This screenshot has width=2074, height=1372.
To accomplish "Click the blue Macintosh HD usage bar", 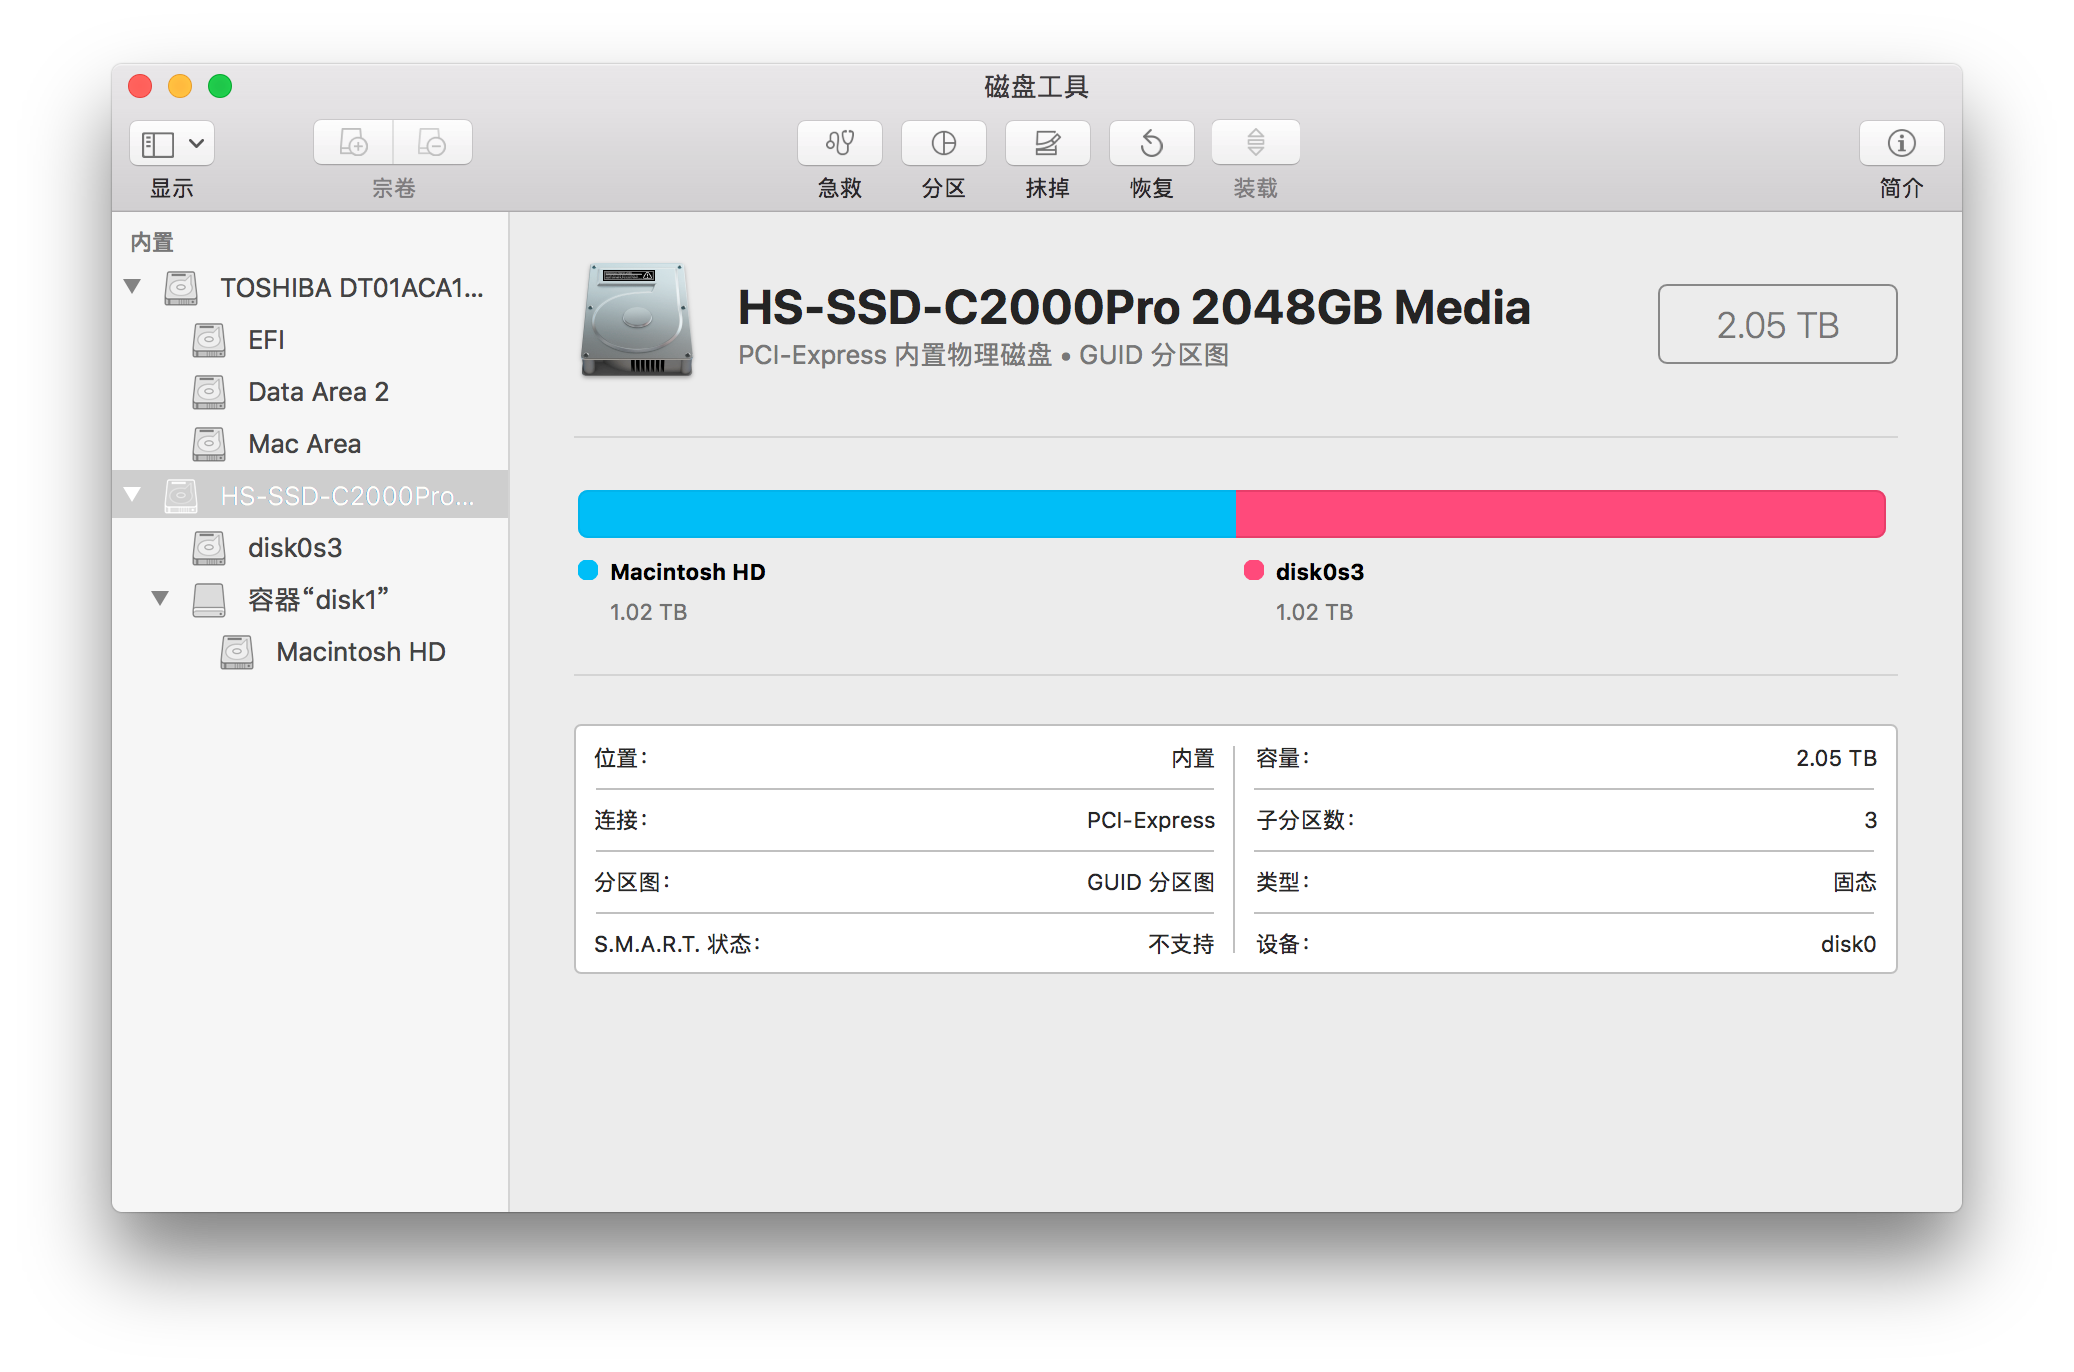I will (906, 514).
